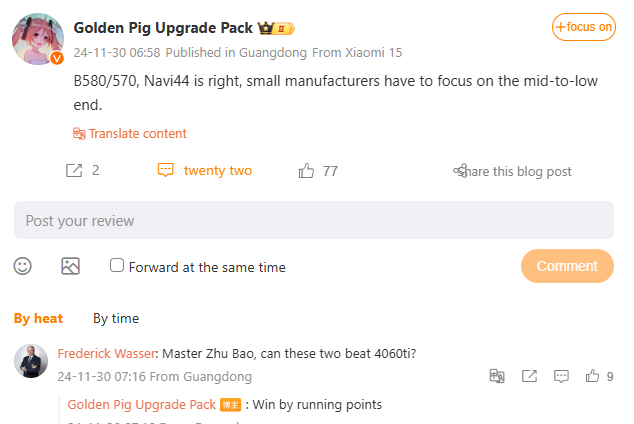The width and height of the screenshot is (634, 424).
Task: Click the Post your review field
Action: tap(313, 220)
